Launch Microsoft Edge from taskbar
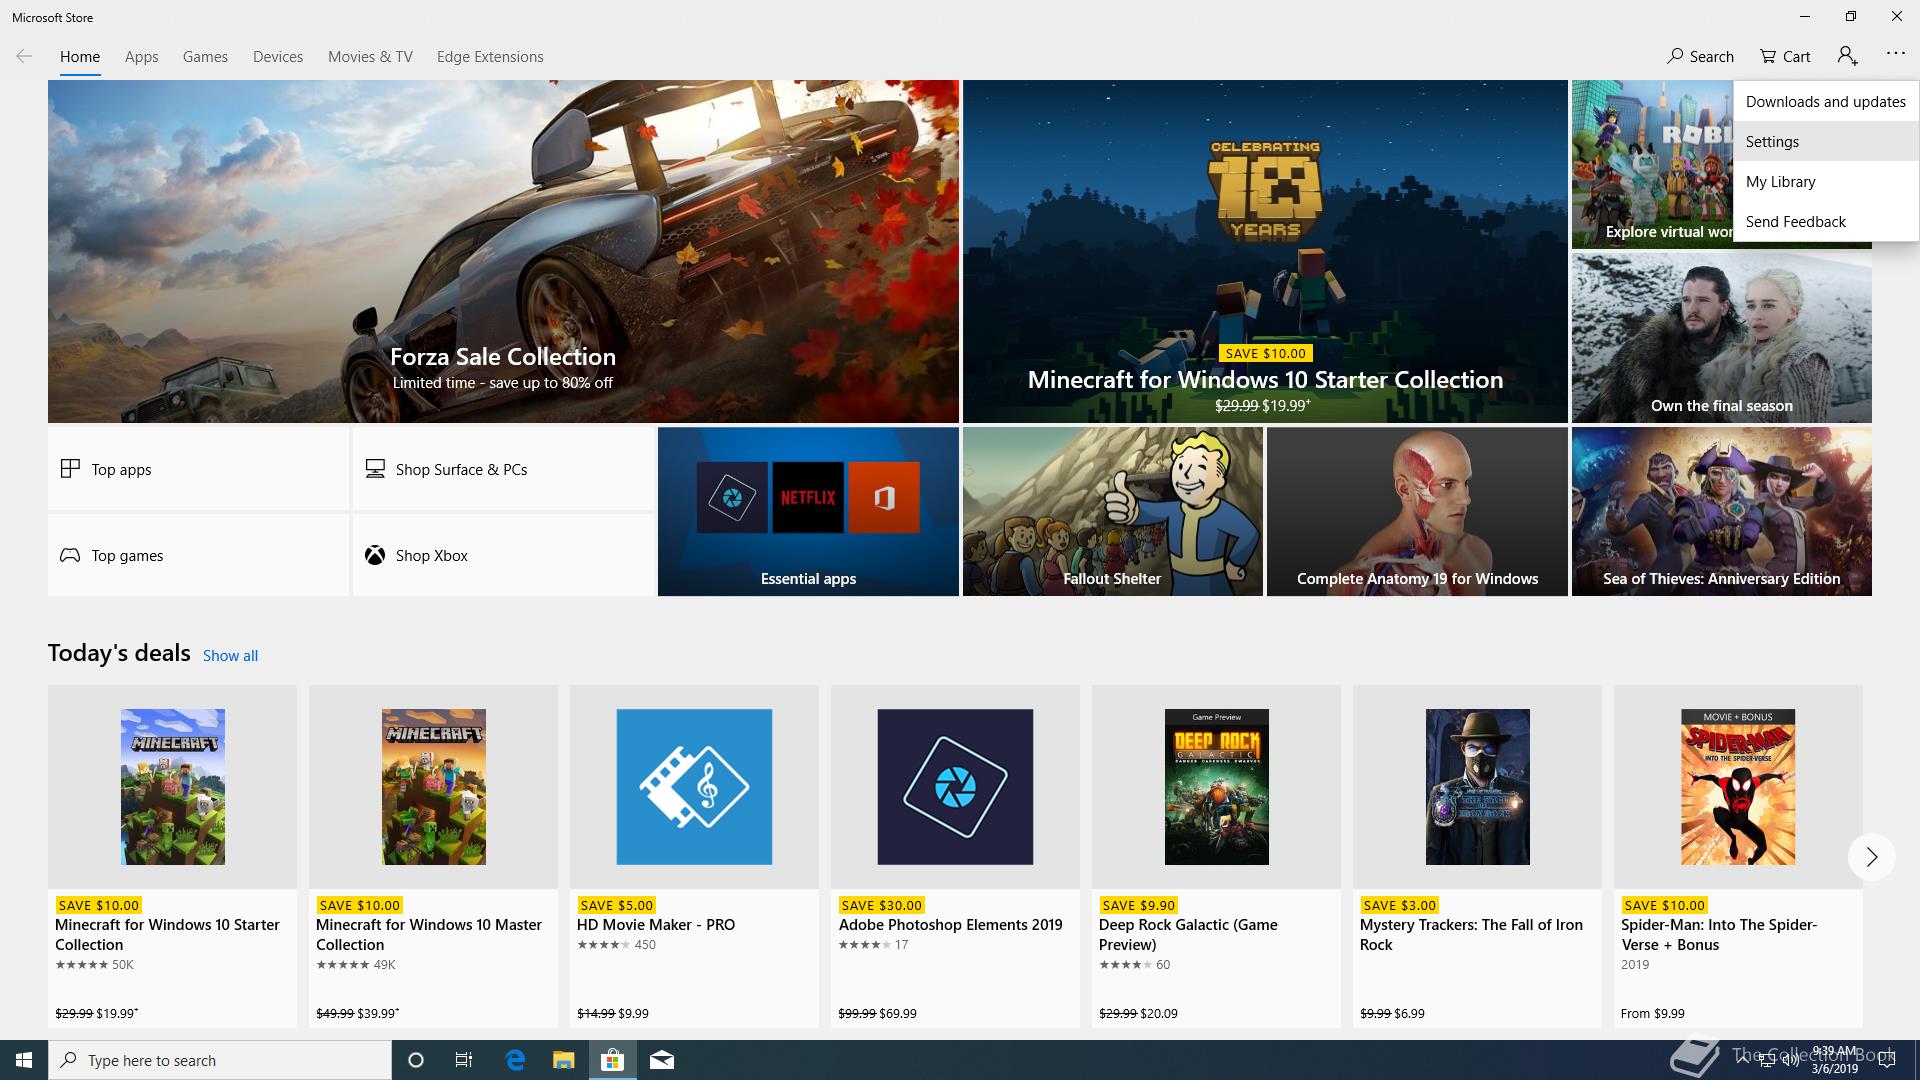The width and height of the screenshot is (1920, 1080). coord(515,1060)
